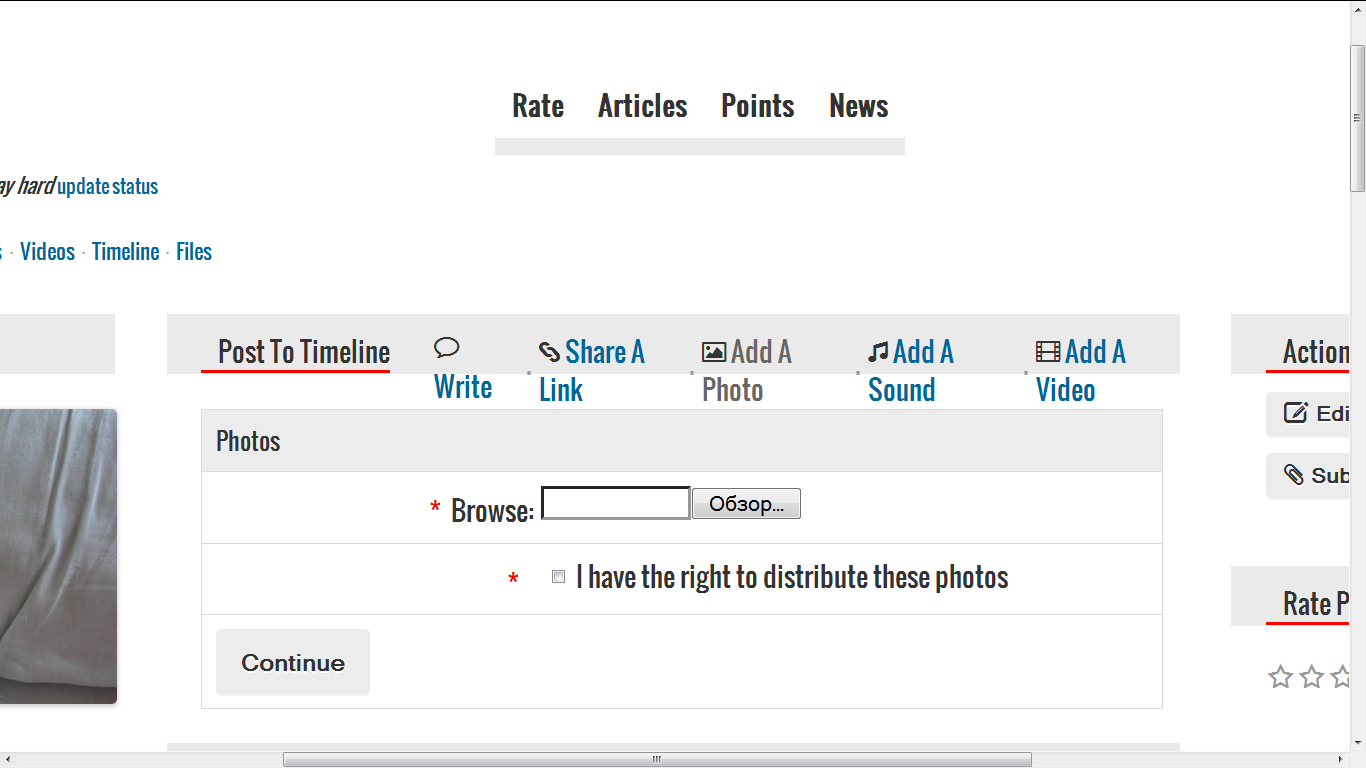The image size is (1366, 768).
Task: Click the horizontal scrollbar thumb
Action: pyautogui.click(x=657, y=760)
